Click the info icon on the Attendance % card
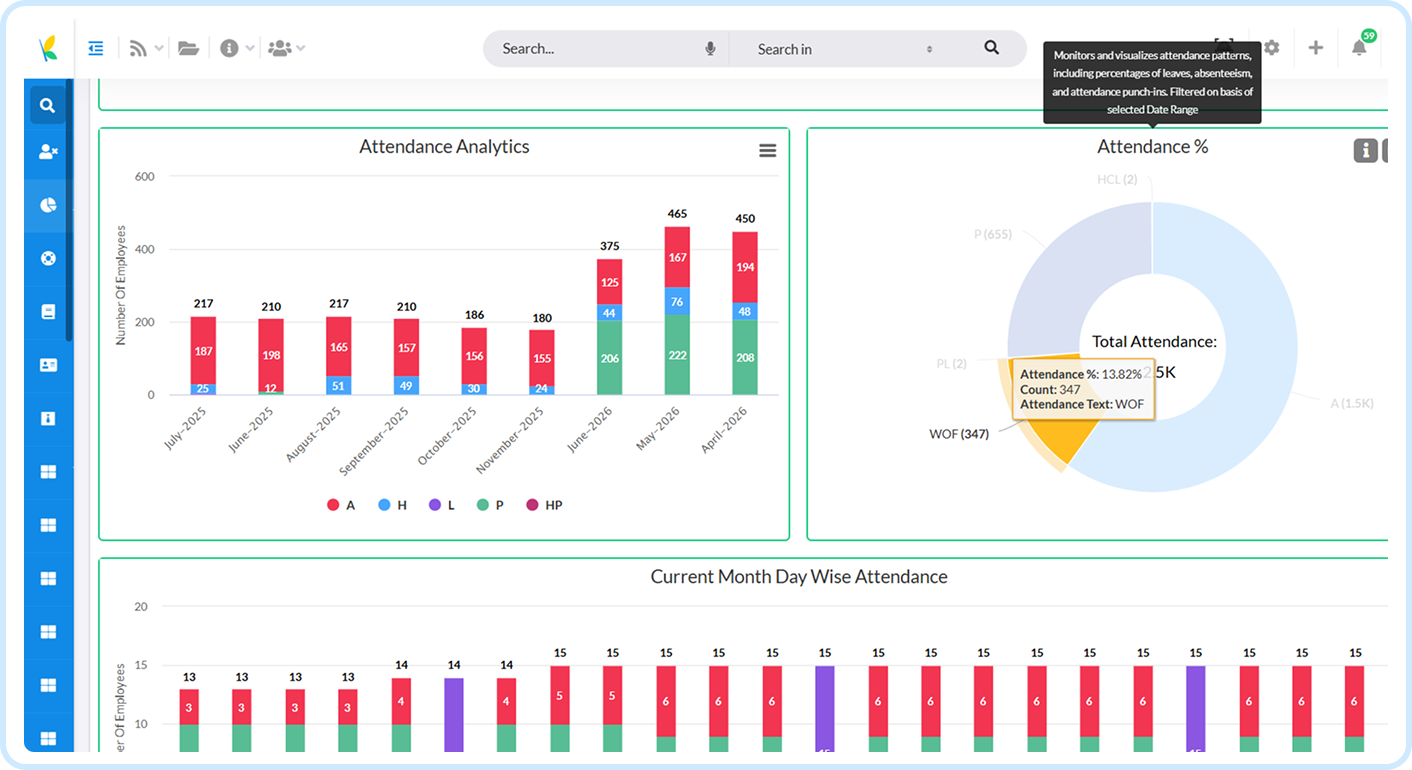 (x=1365, y=150)
